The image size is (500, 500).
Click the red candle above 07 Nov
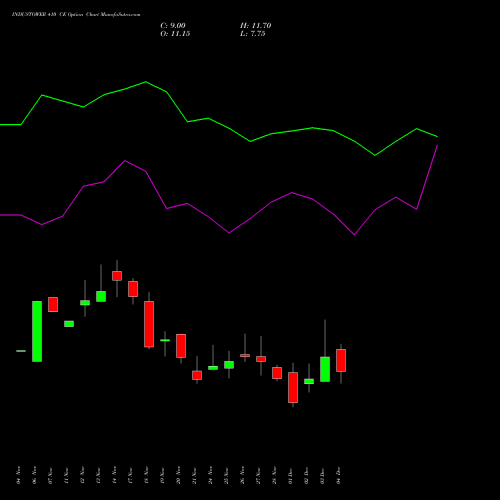(x=53, y=304)
